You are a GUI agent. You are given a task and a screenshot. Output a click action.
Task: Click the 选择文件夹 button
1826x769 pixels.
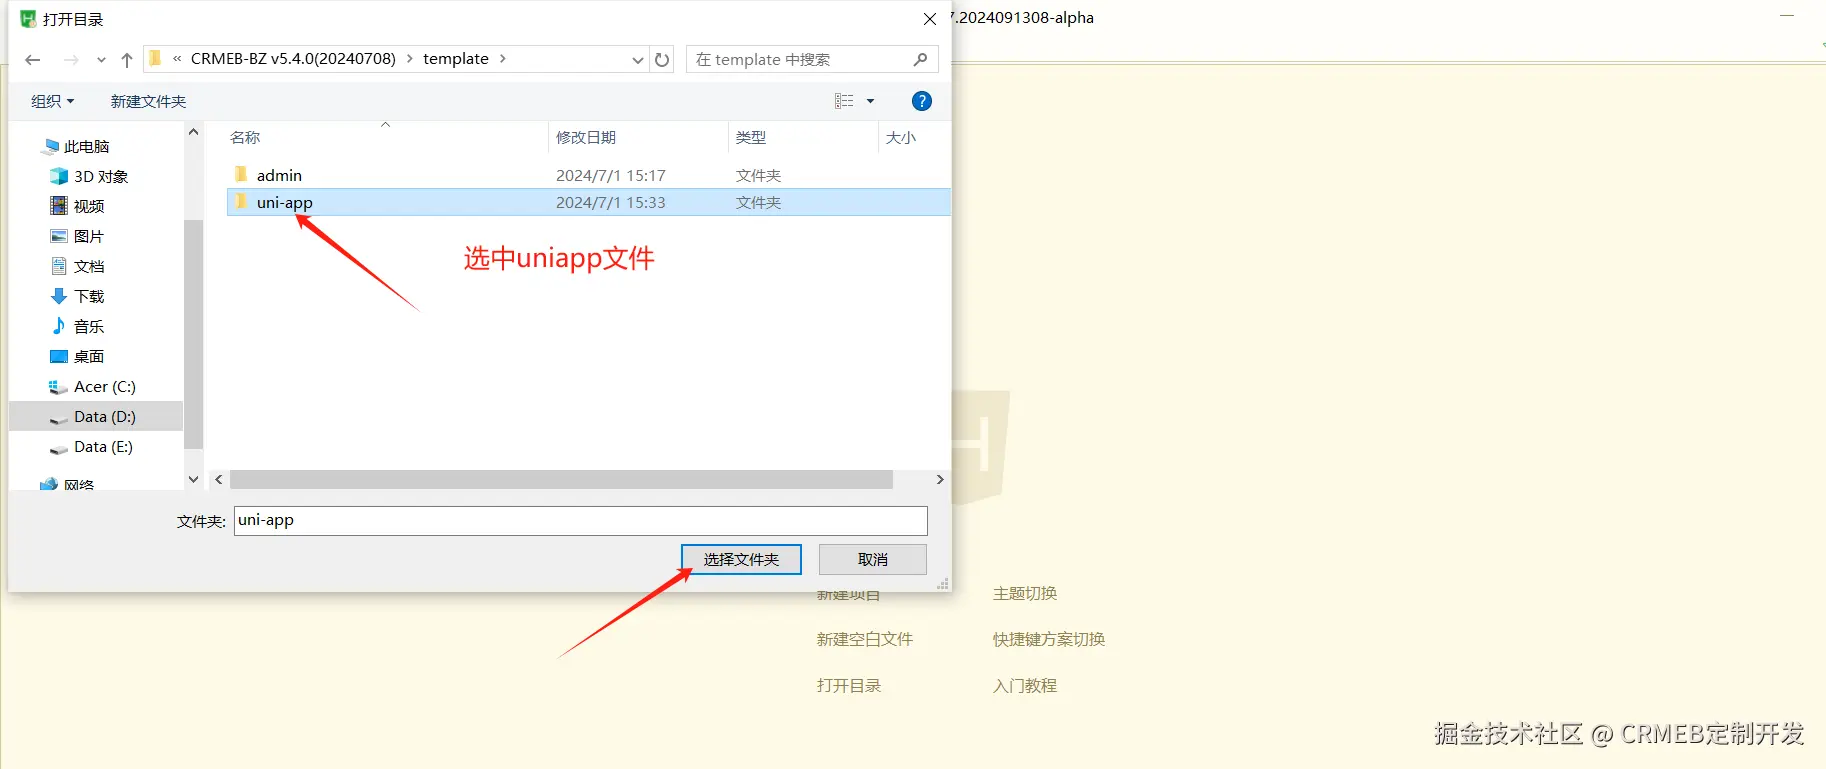point(741,559)
